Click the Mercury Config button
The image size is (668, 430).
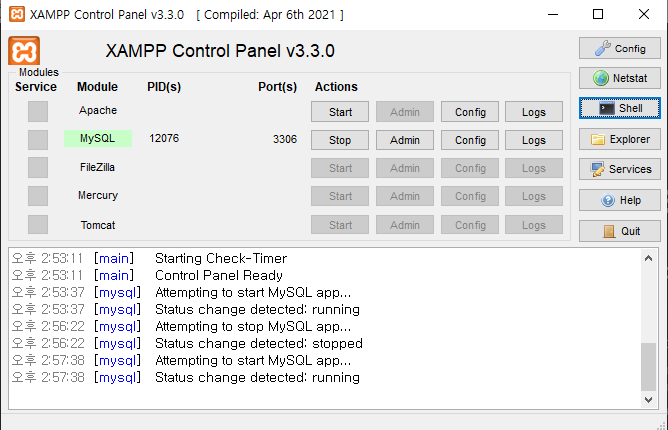tap(470, 196)
